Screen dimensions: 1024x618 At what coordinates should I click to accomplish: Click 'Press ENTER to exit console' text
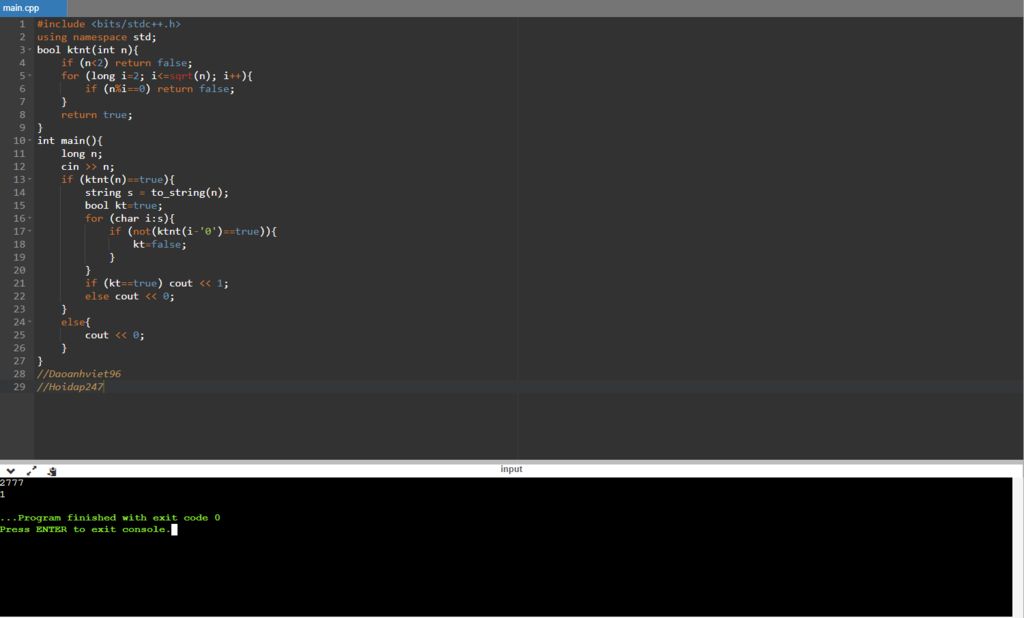click(x=85, y=529)
